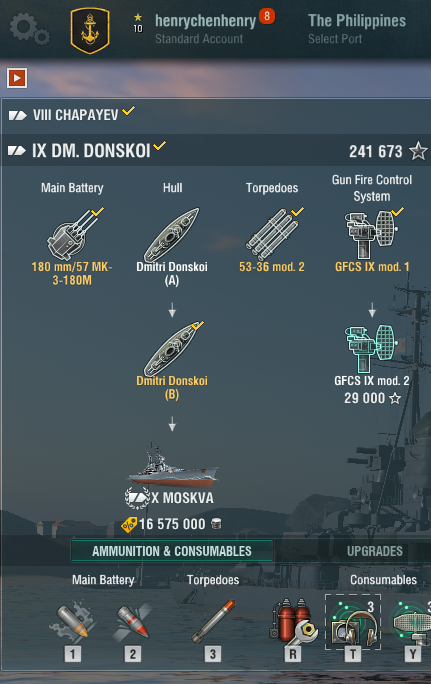The height and width of the screenshot is (684, 431).
Task: Open the Hydroacoustic Search consumable slot T
Action: tap(353, 629)
